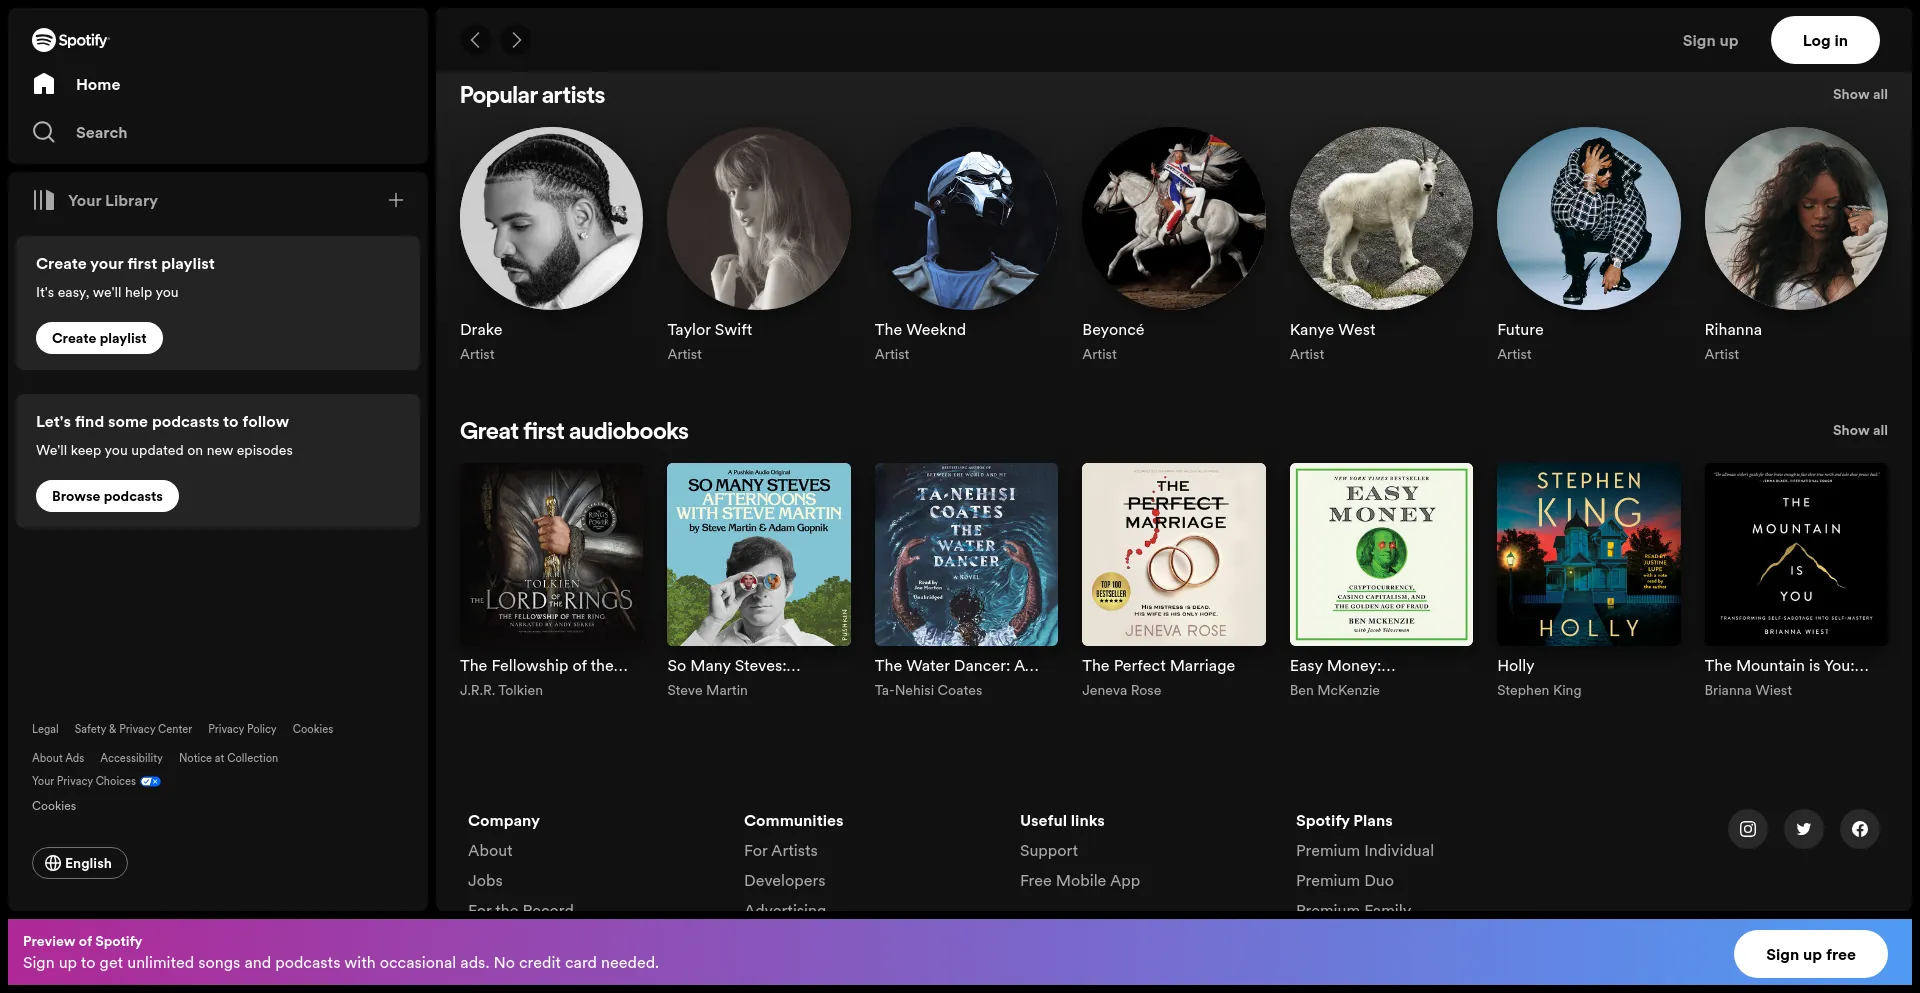Click the About Ads link
This screenshot has width=1920, height=993.
(58, 758)
